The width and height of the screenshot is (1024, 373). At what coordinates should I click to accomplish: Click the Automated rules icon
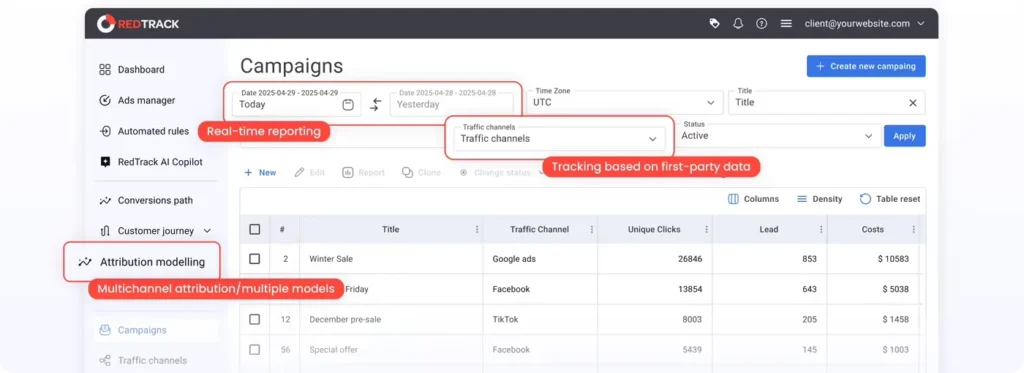point(104,131)
